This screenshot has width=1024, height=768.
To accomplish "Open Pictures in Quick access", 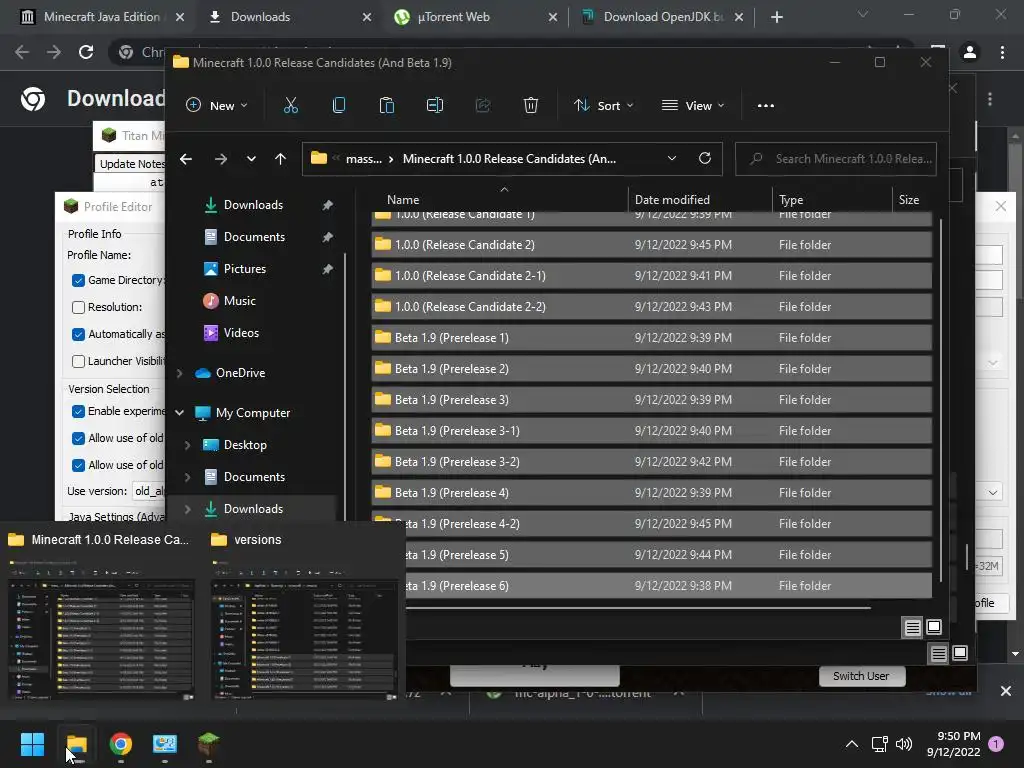I will pos(245,269).
